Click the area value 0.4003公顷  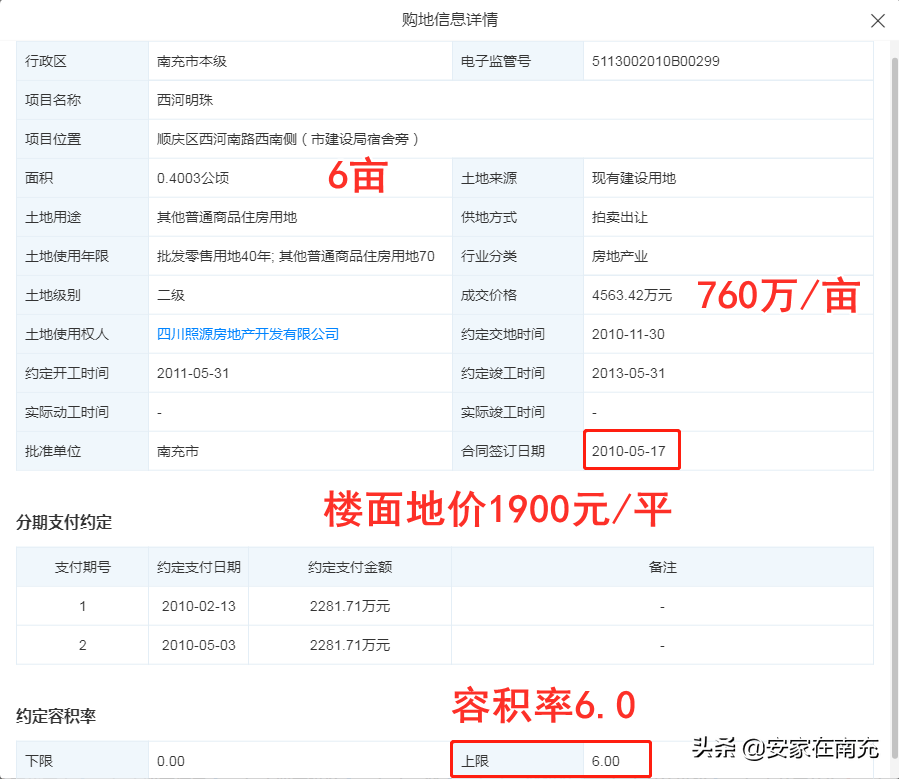193,178
